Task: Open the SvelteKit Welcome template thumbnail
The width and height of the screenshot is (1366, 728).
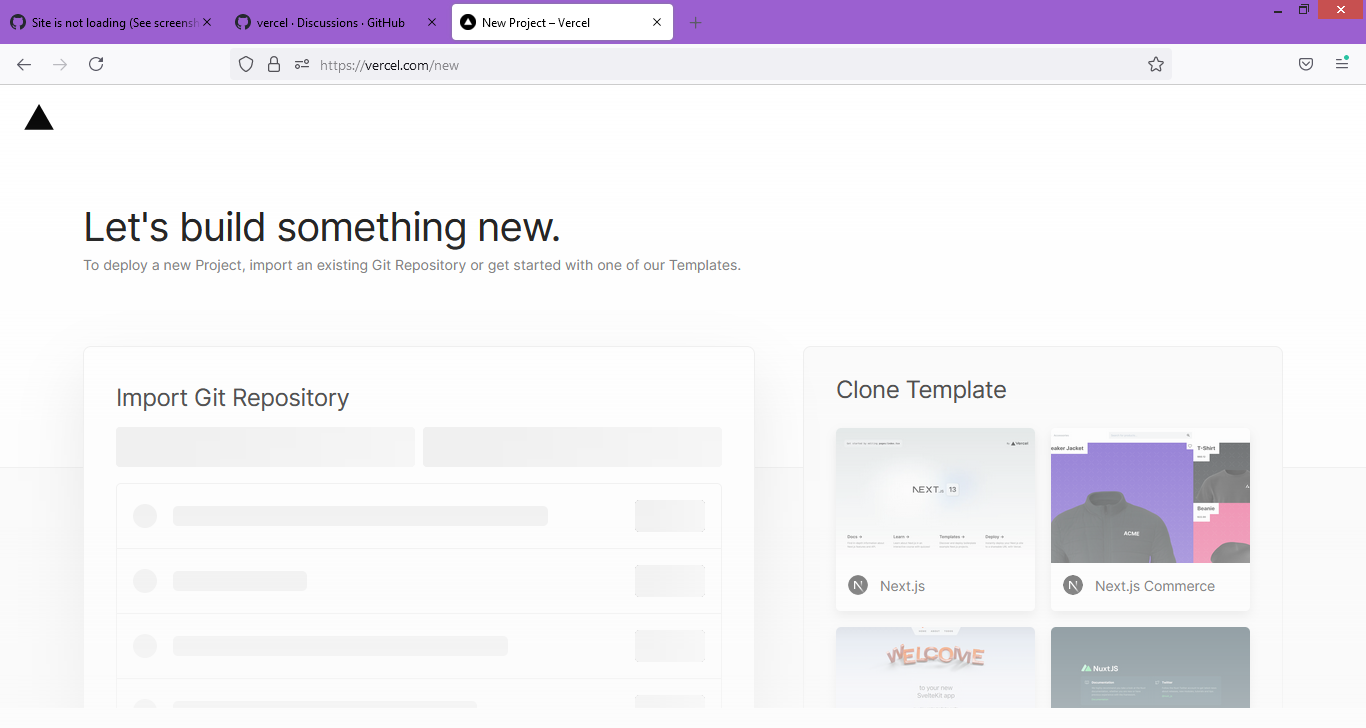Action: [935, 667]
